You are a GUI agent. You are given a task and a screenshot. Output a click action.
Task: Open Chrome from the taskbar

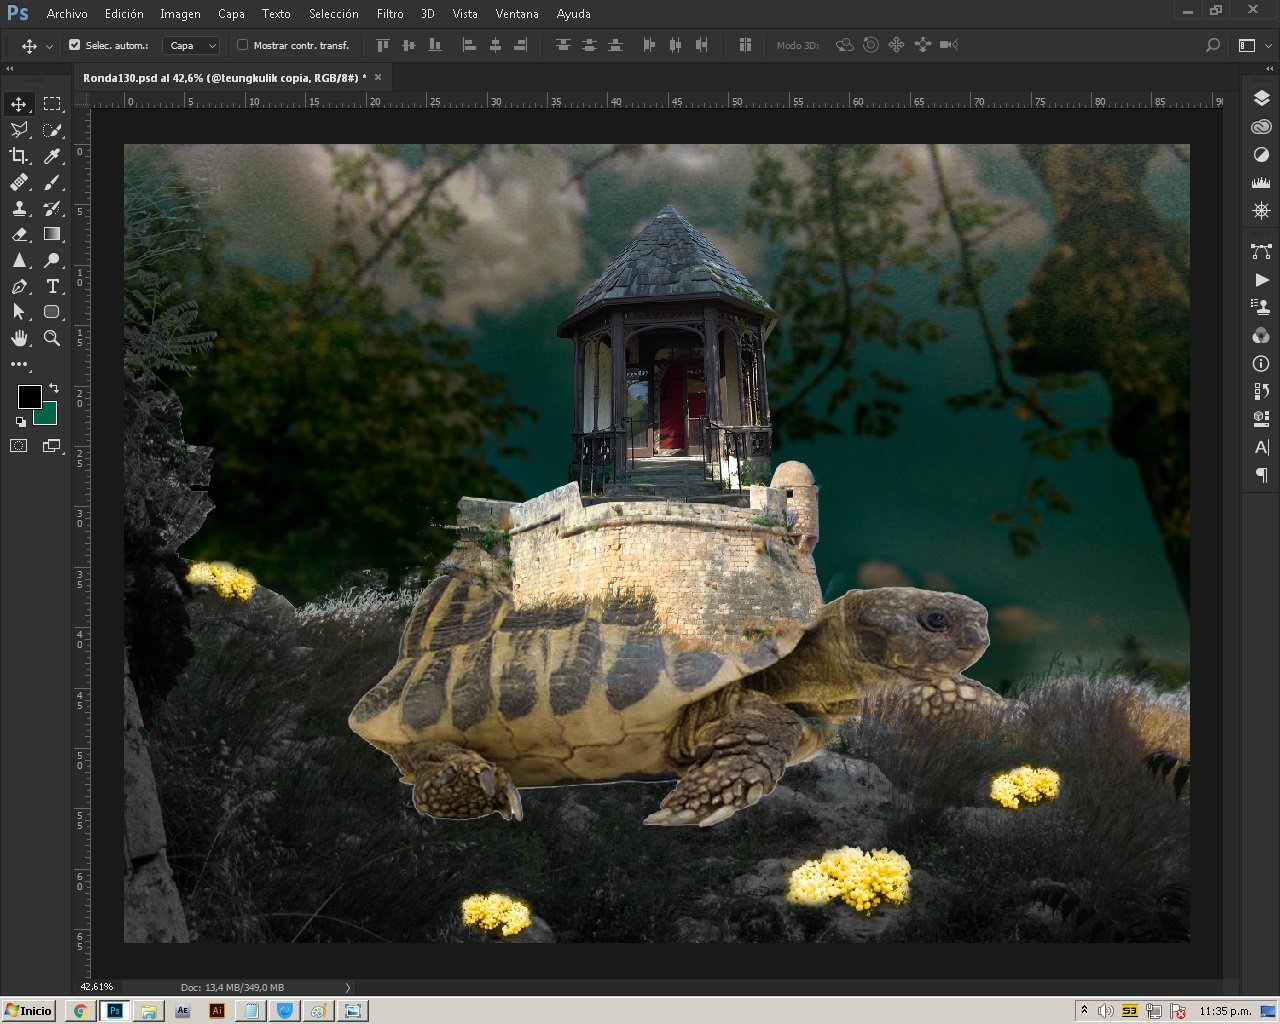coord(81,1011)
